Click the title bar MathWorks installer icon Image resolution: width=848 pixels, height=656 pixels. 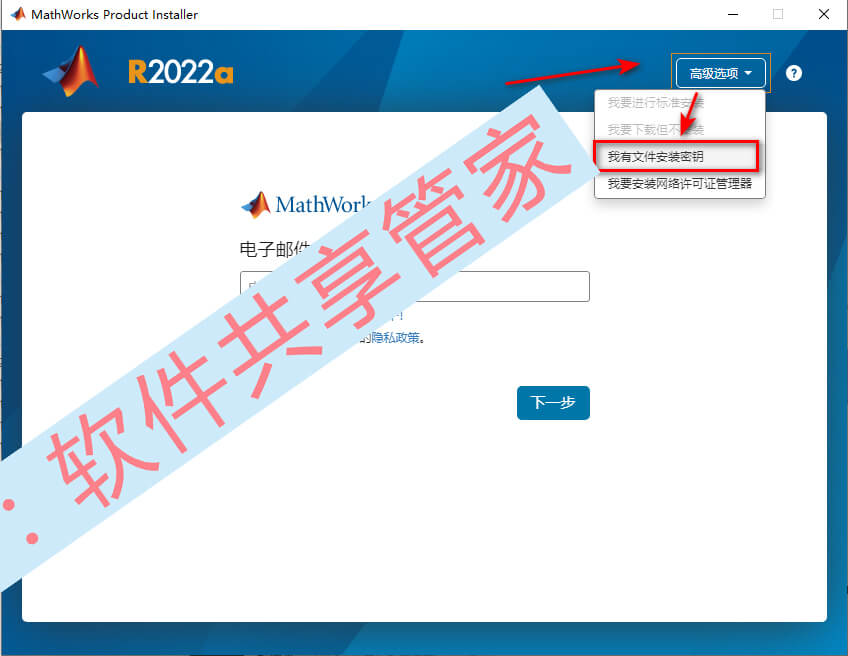point(18,14)
